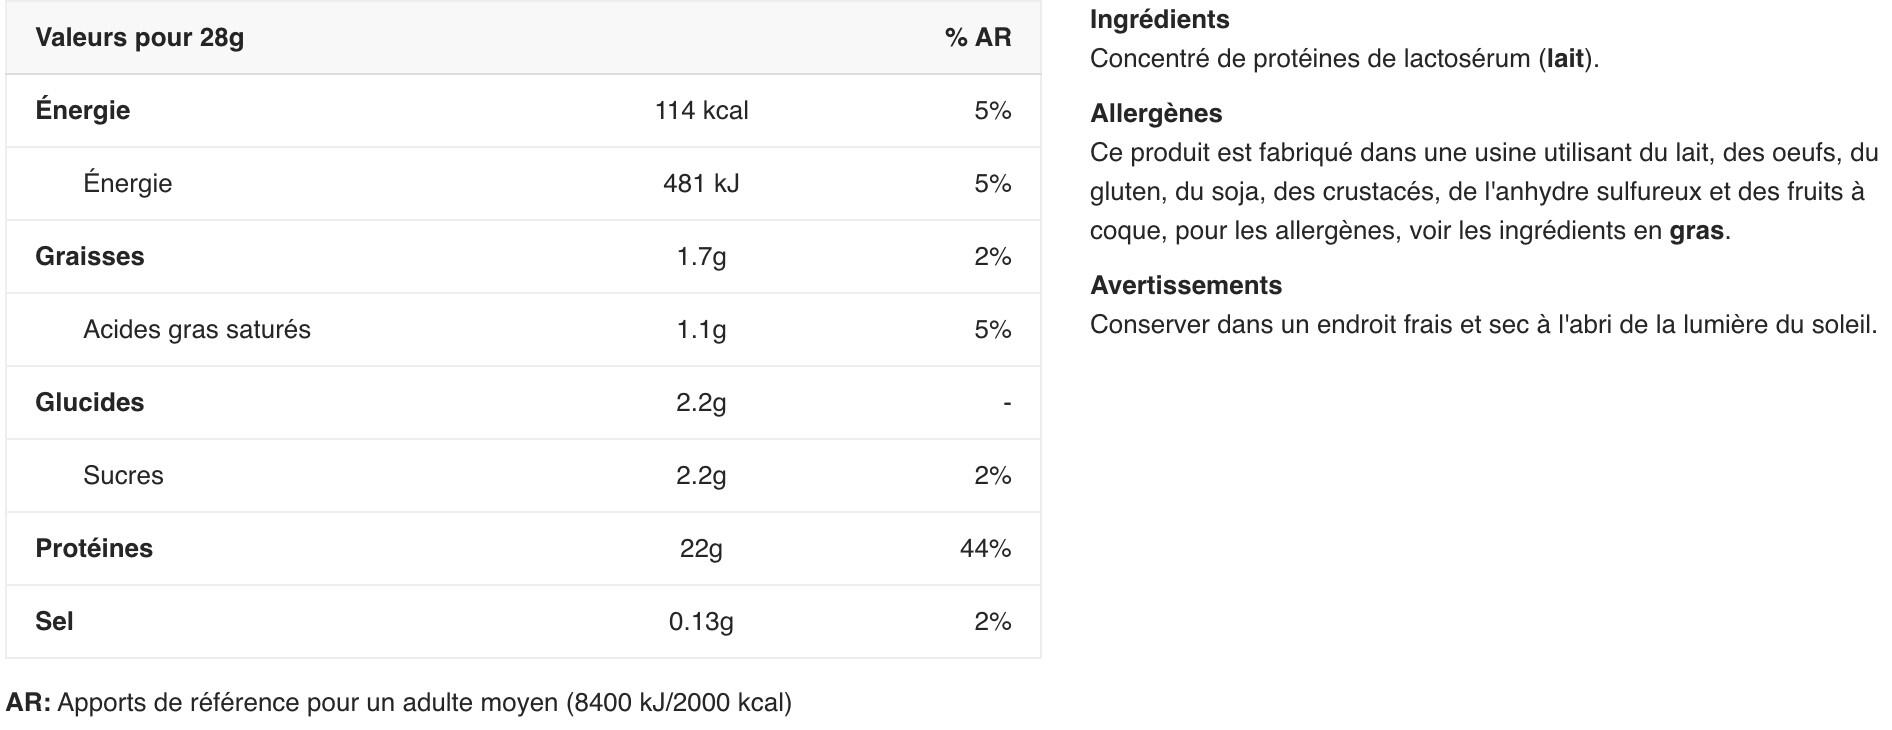Select the "Sel" row label
The image size is (1892, 730).
[54, 622]
